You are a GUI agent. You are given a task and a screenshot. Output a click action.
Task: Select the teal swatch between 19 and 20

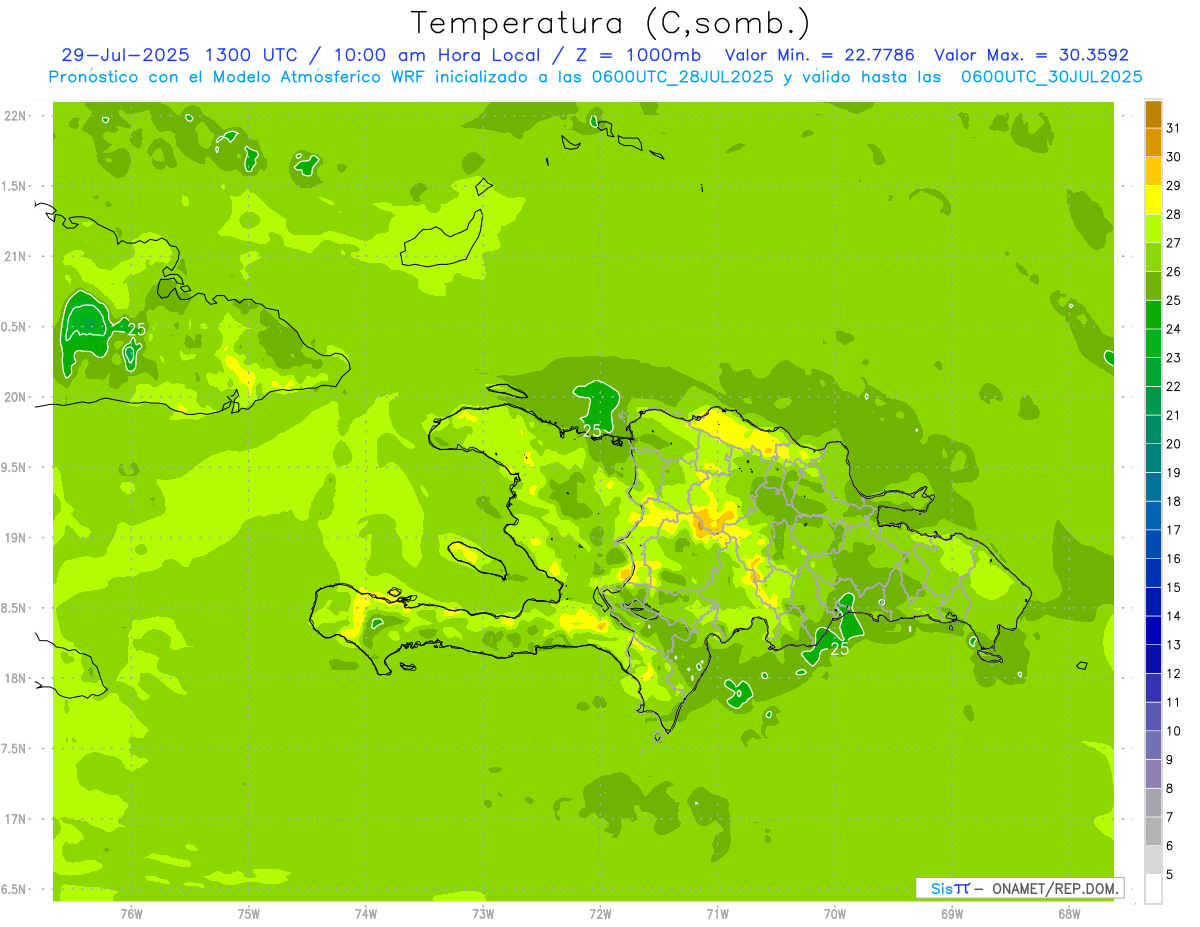[1153, 458]
